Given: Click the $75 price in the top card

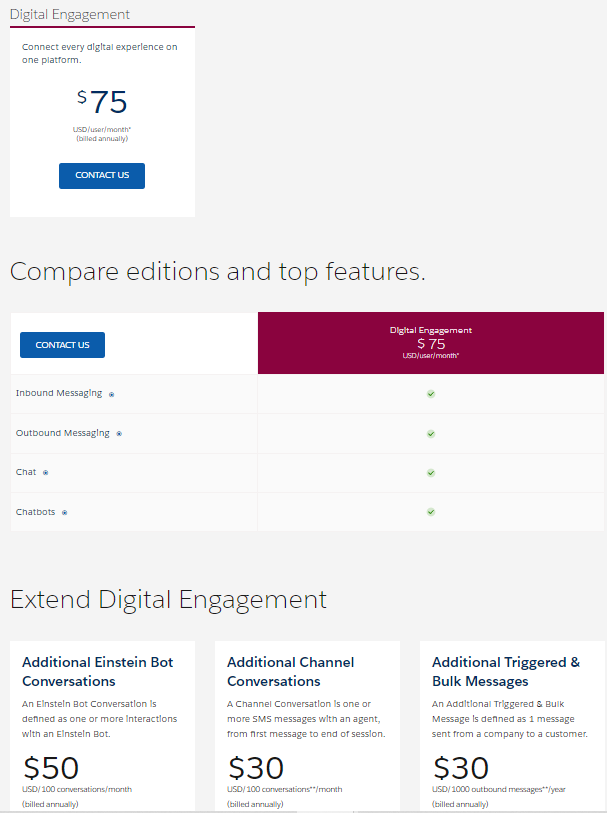Looking at the screenshot, I should pos(102,102).
